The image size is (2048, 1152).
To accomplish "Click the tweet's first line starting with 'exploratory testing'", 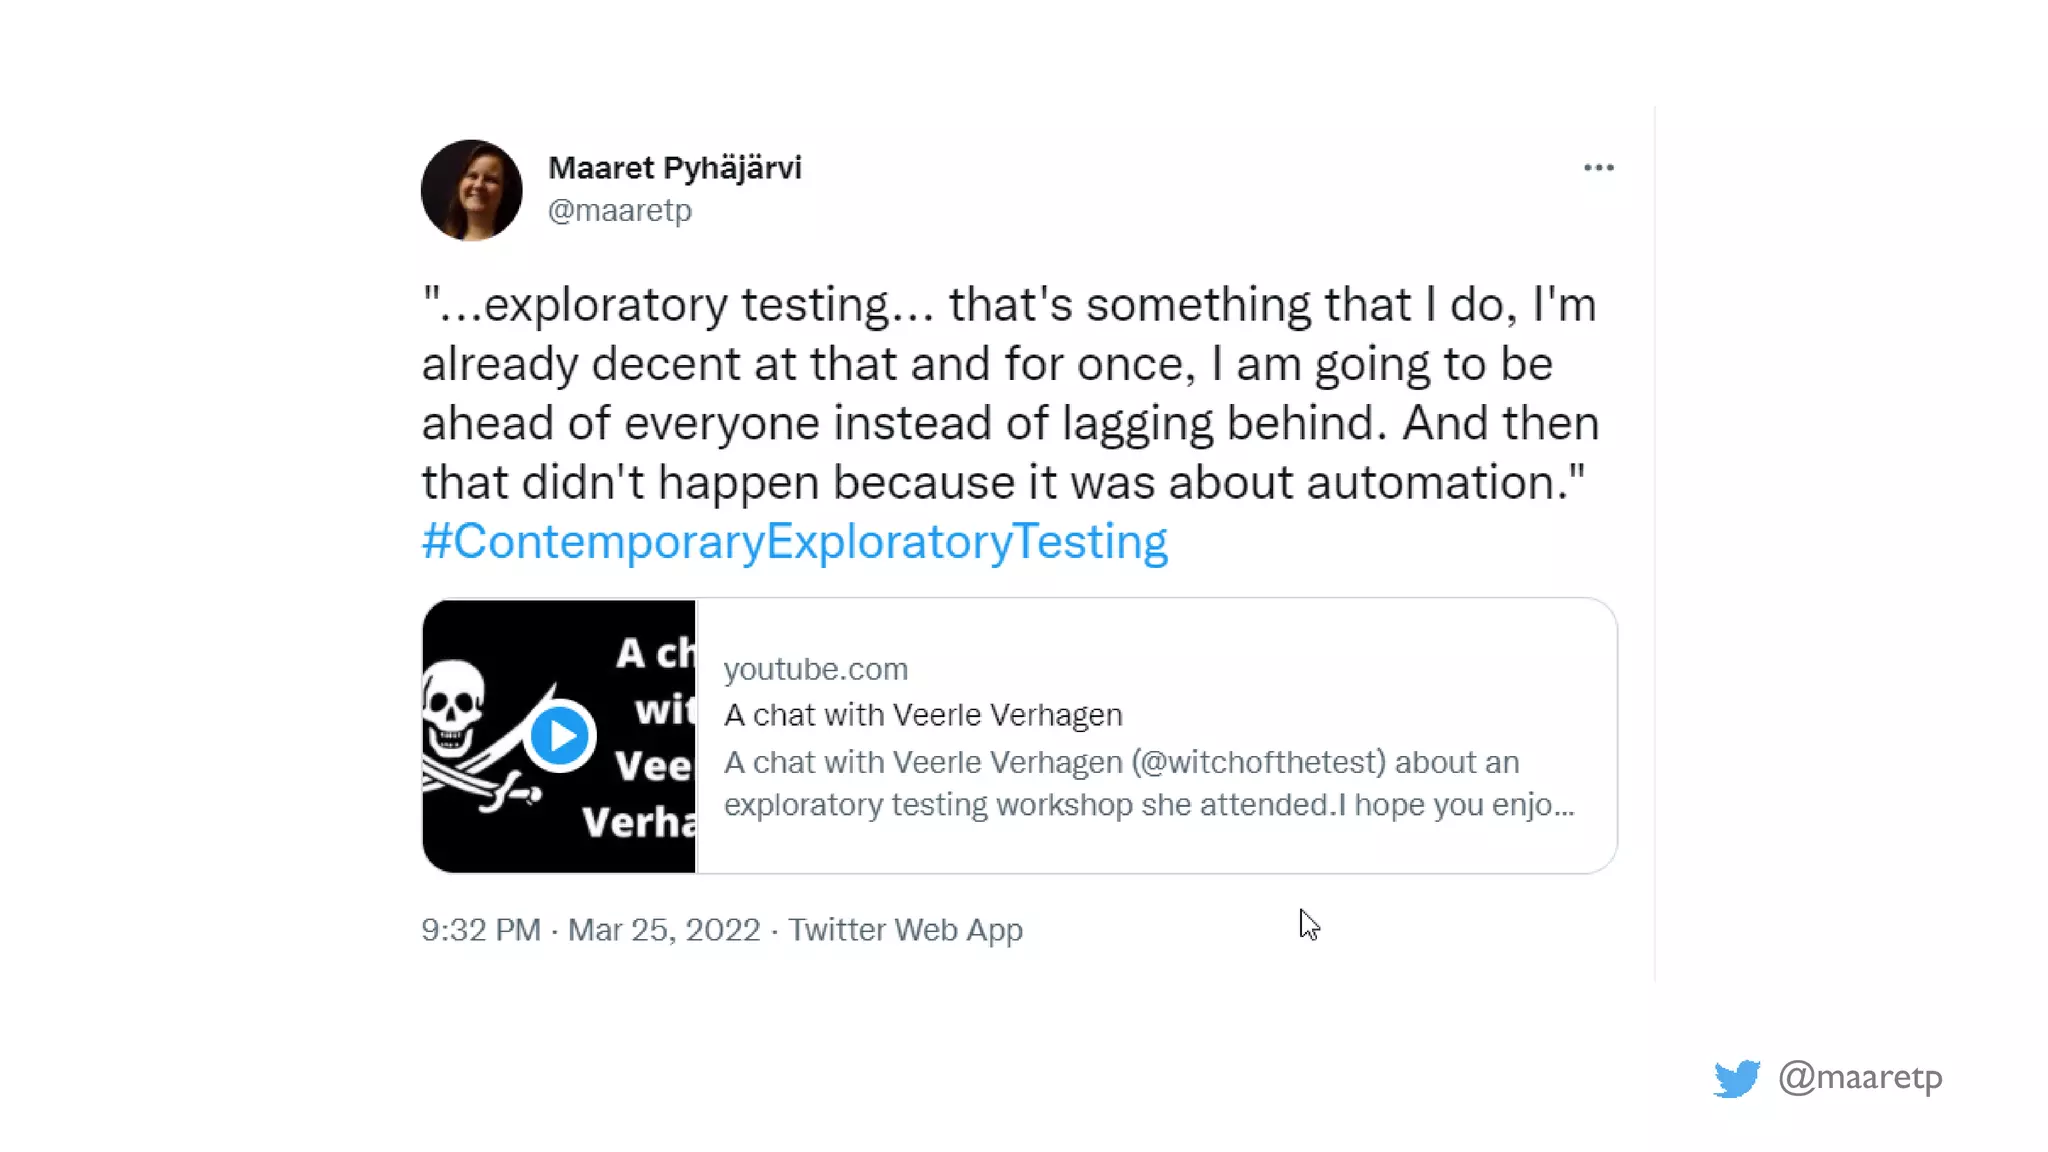I will coord(1008,305).
